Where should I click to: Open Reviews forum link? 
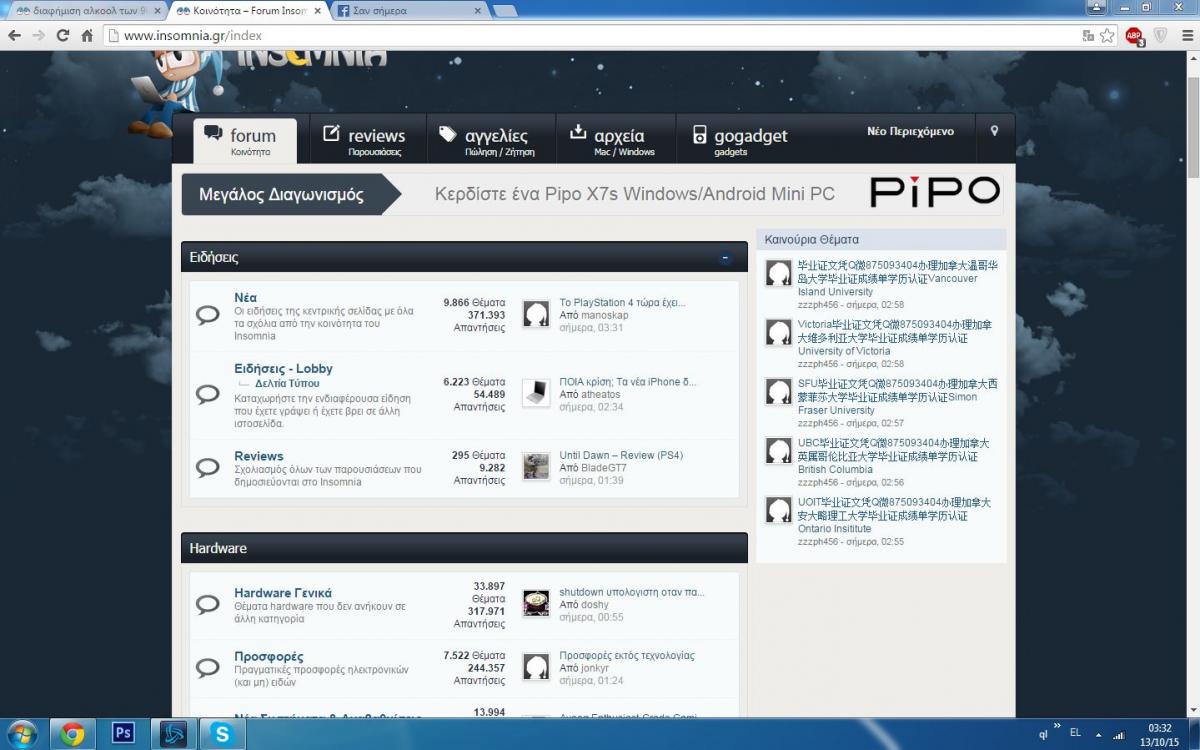coord(259,456)
